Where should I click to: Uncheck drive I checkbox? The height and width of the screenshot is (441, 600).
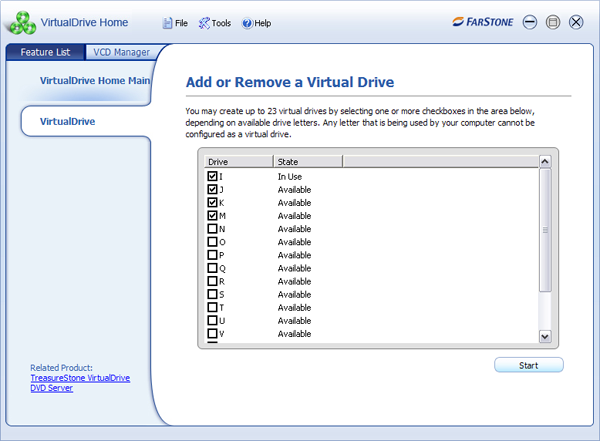point(212,176)
